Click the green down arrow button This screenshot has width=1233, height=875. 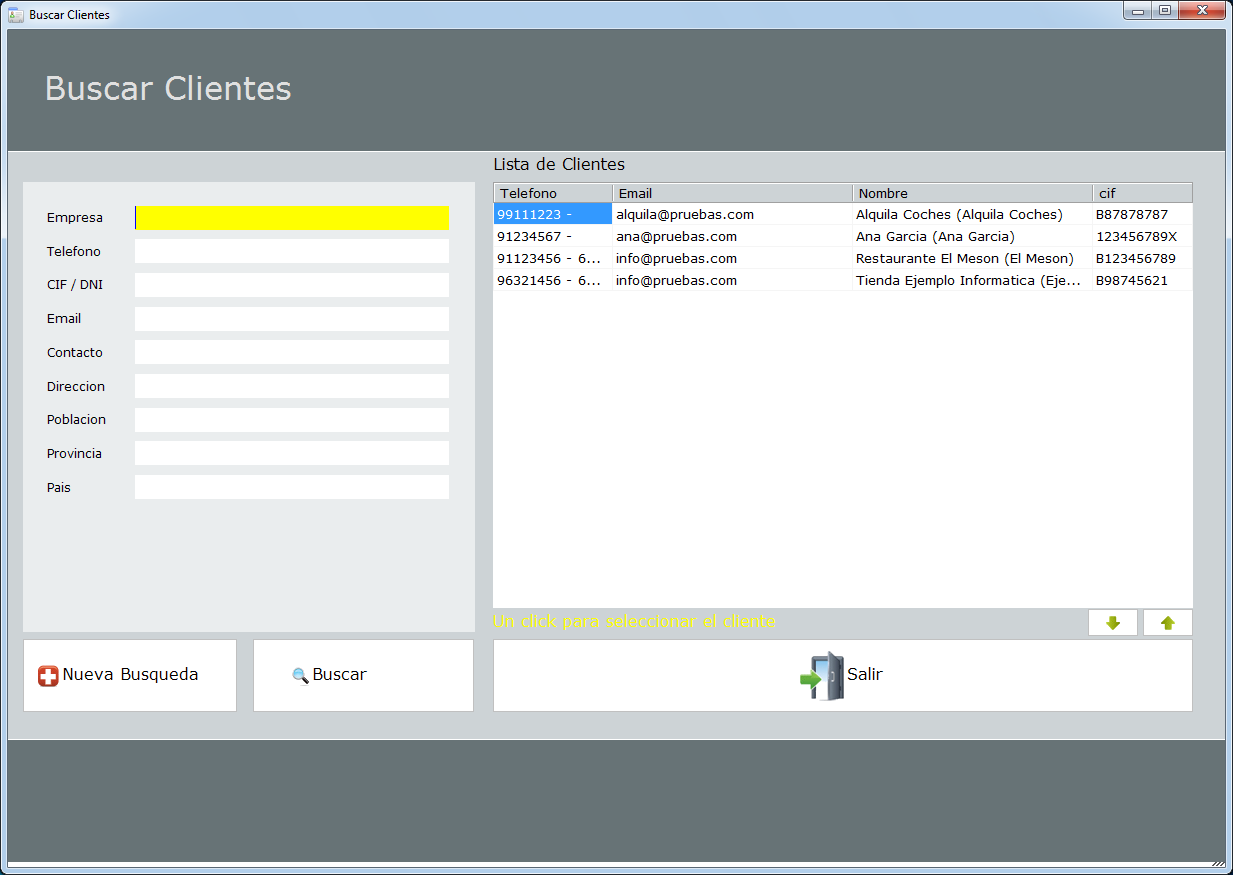[x=1112, y=623]
